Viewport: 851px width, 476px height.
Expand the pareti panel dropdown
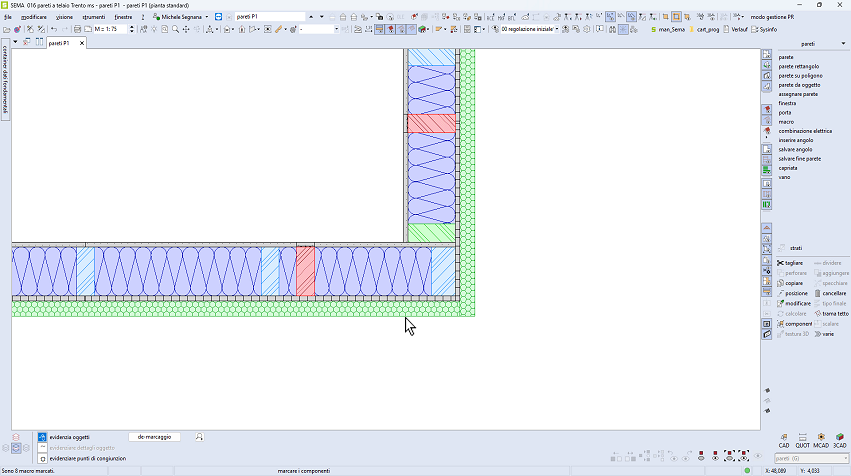point(808,44)
